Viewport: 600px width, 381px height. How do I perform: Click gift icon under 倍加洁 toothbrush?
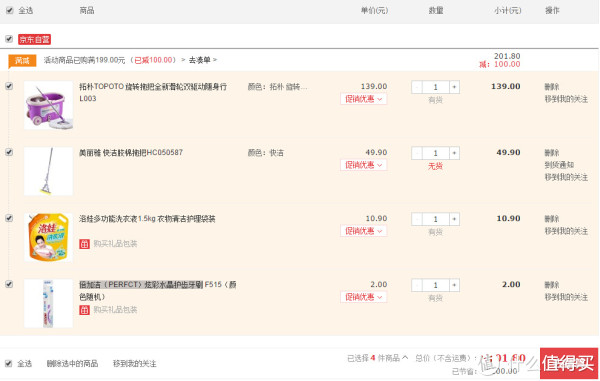tap(84, 309)
